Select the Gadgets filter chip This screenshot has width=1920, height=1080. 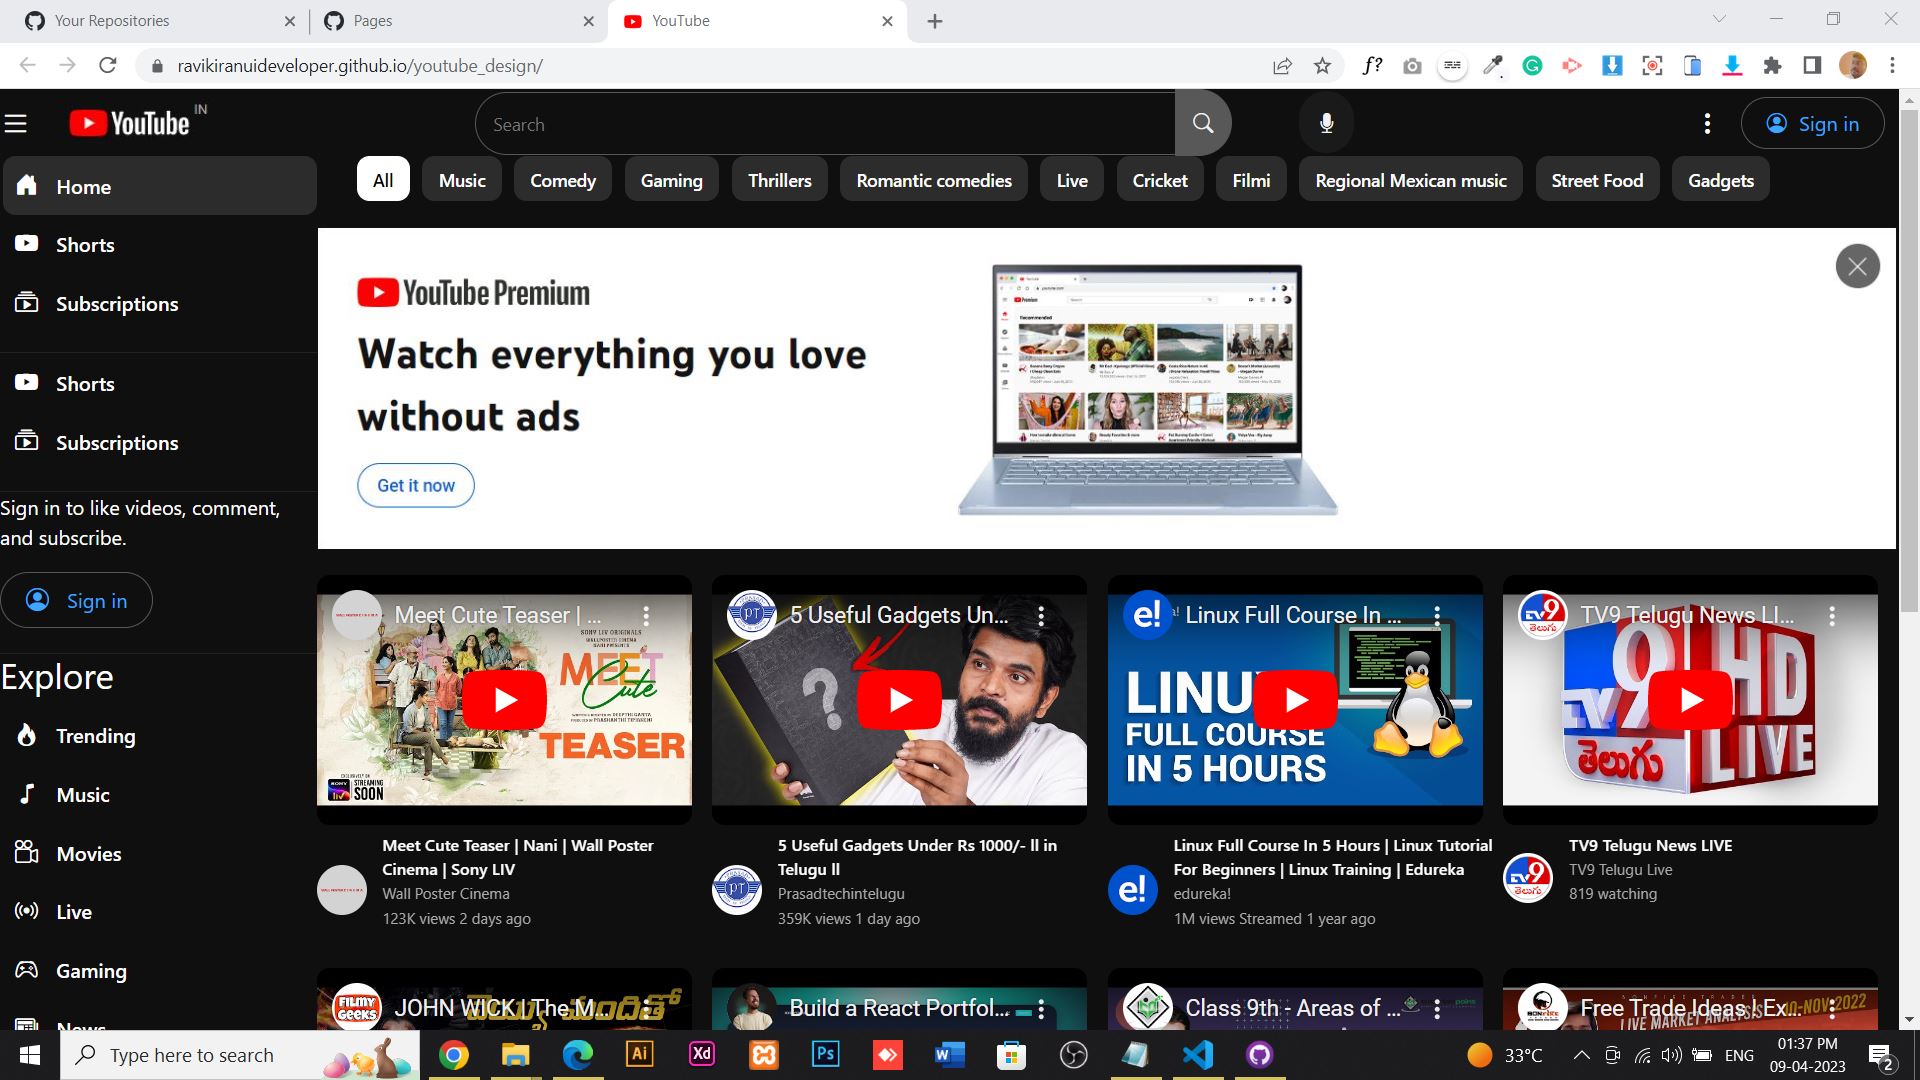1721,180
